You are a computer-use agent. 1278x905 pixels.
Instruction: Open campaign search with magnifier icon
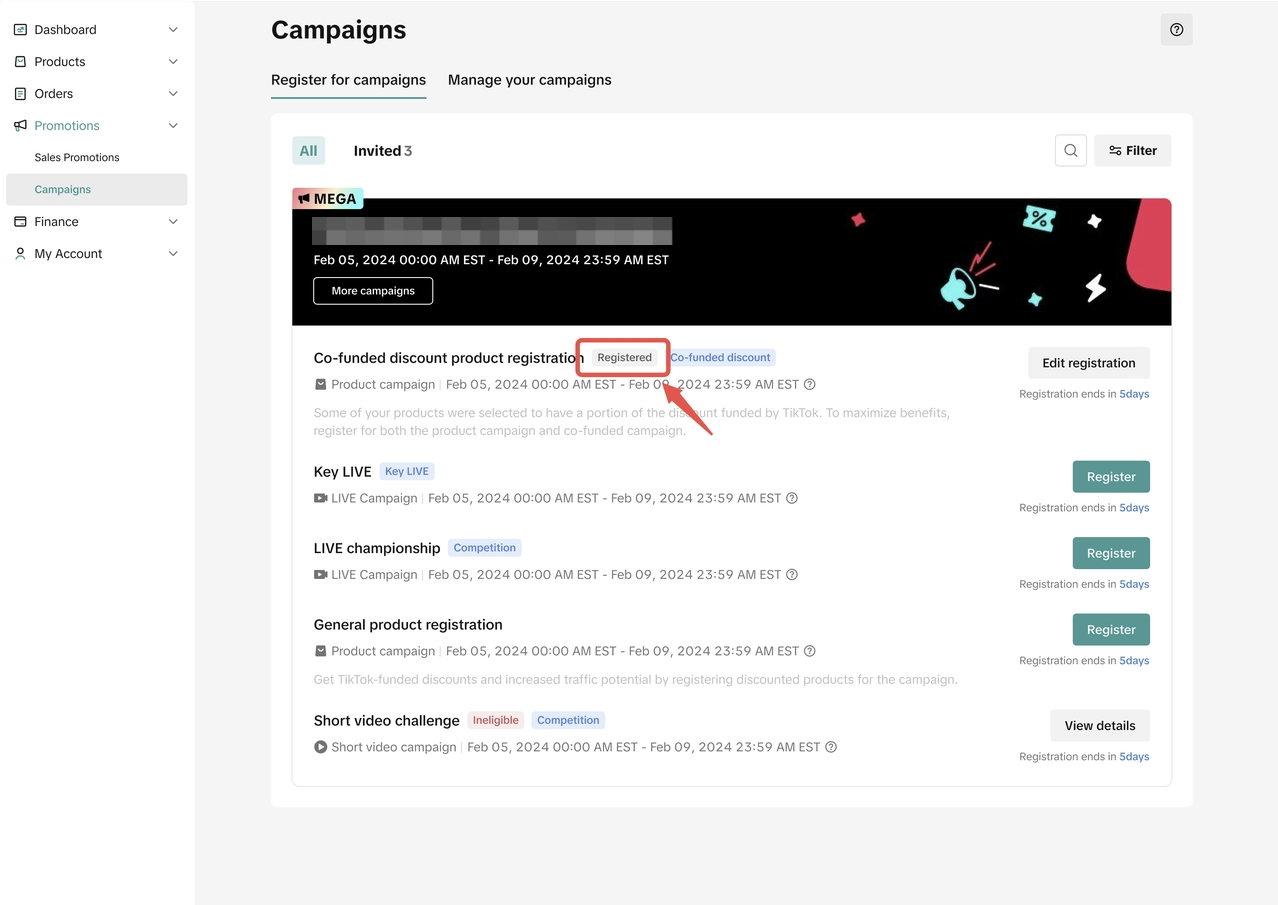(1071, 151)
